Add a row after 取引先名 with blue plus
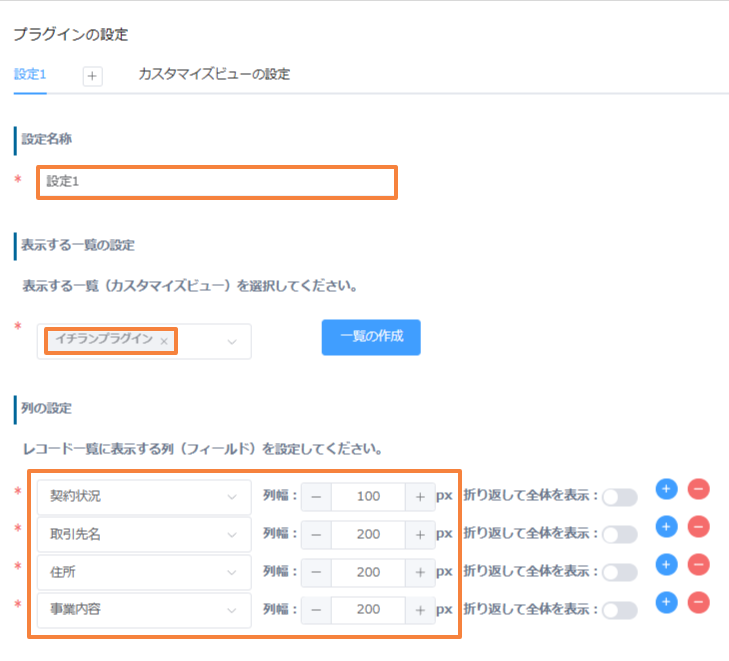 coord(666,527)
